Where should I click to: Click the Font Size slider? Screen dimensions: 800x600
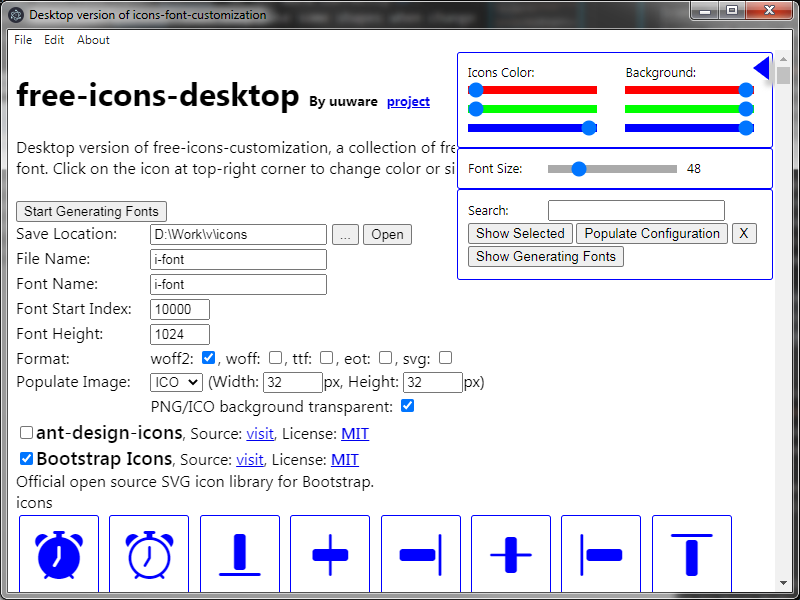[612, 169]
